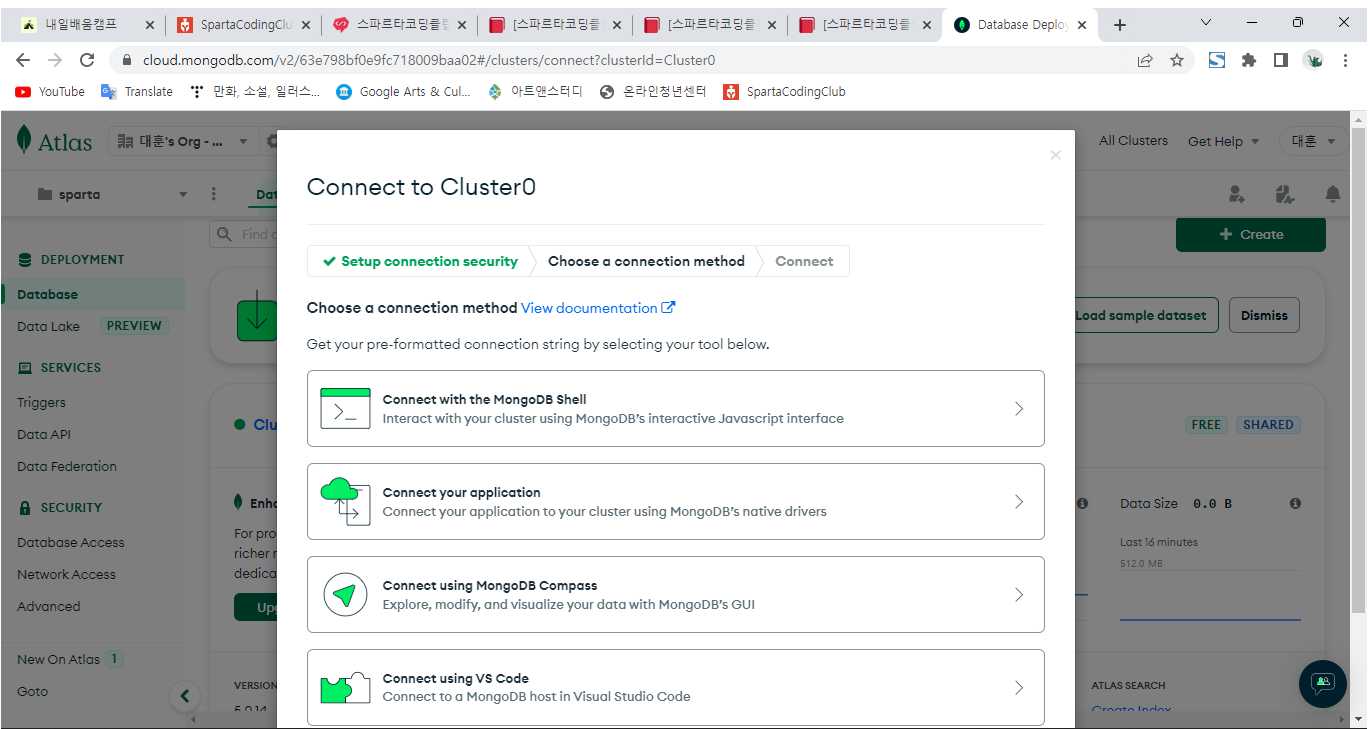Screen dimensions: 1368x729
Task: Open the Translate bookmark
Action: click(137, 92)
